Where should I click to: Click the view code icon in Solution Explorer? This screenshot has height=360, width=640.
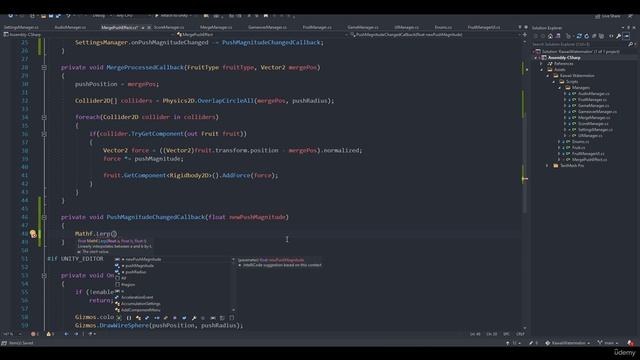611,36
